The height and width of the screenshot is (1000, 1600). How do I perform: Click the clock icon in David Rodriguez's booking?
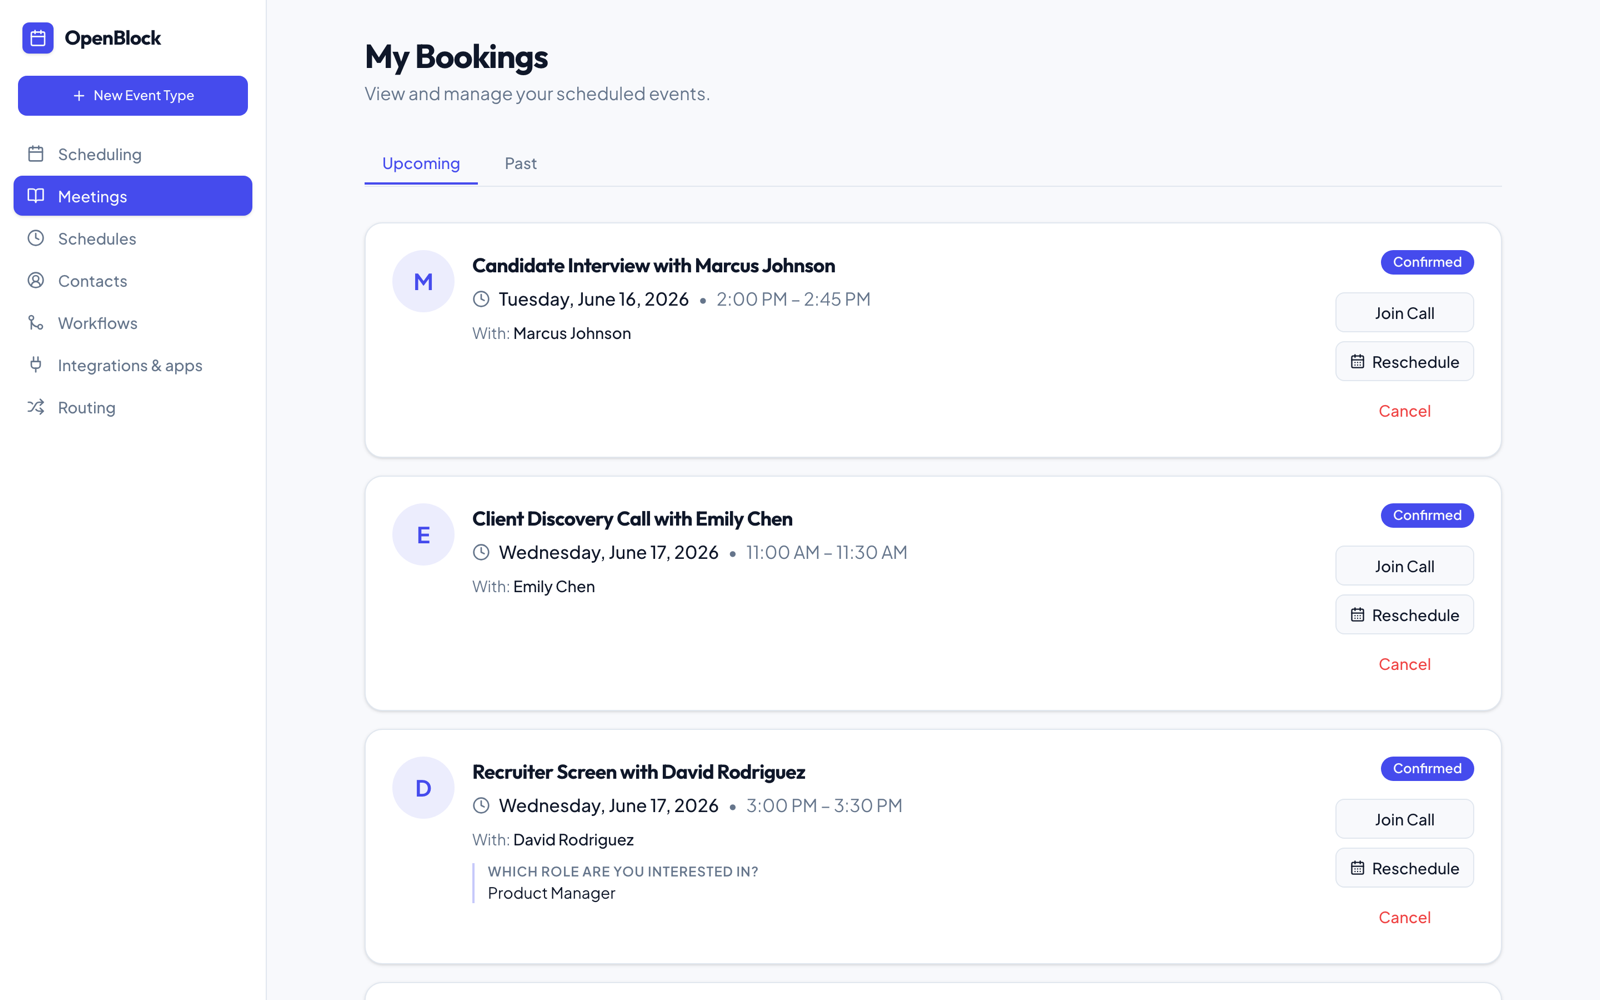click(481, 805)
